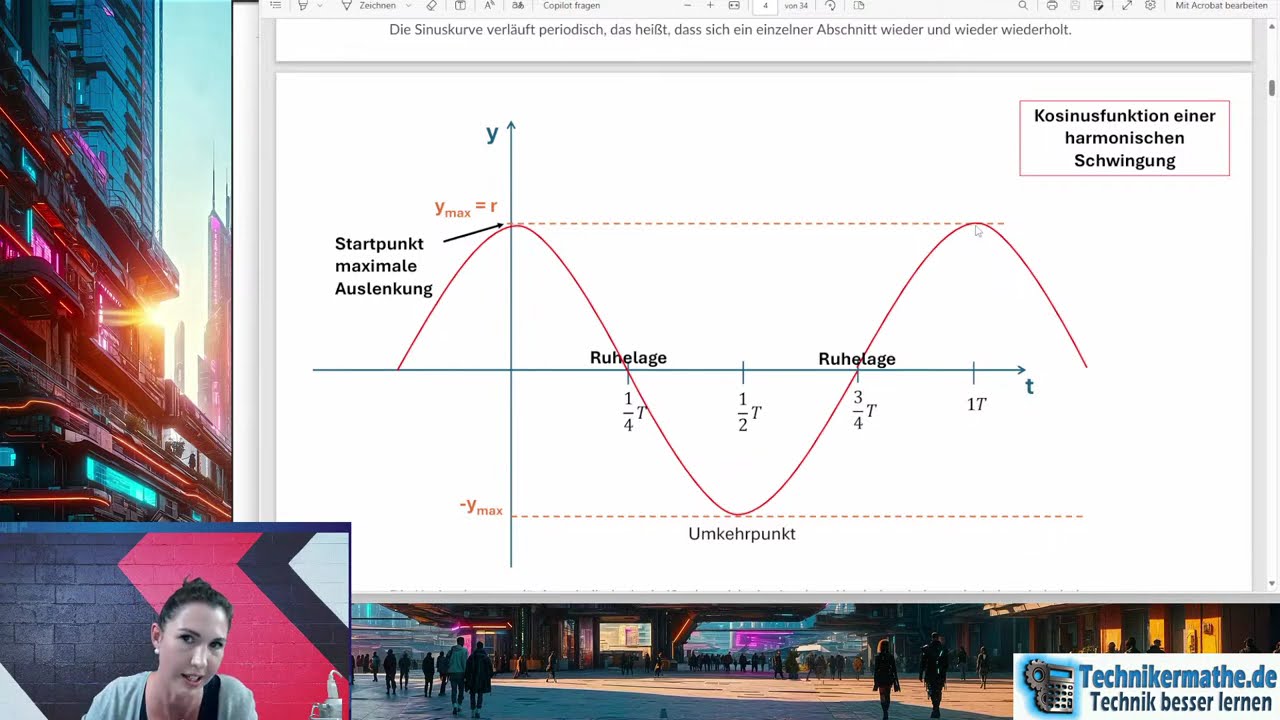Click the save icon
The height and width of the screenshot is (720, 1280).
coord(1075,6)
